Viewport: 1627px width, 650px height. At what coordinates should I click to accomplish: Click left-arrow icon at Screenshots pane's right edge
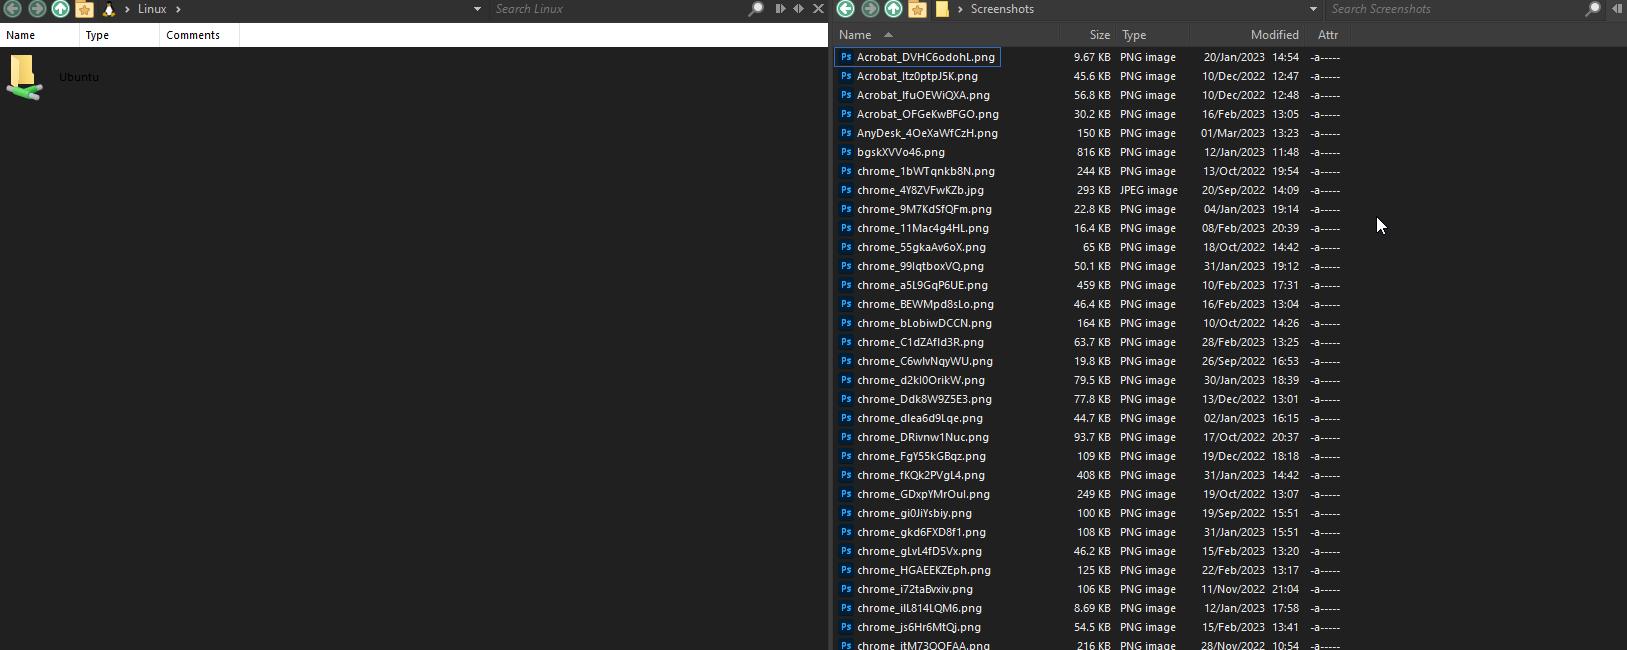[1616, 9]
